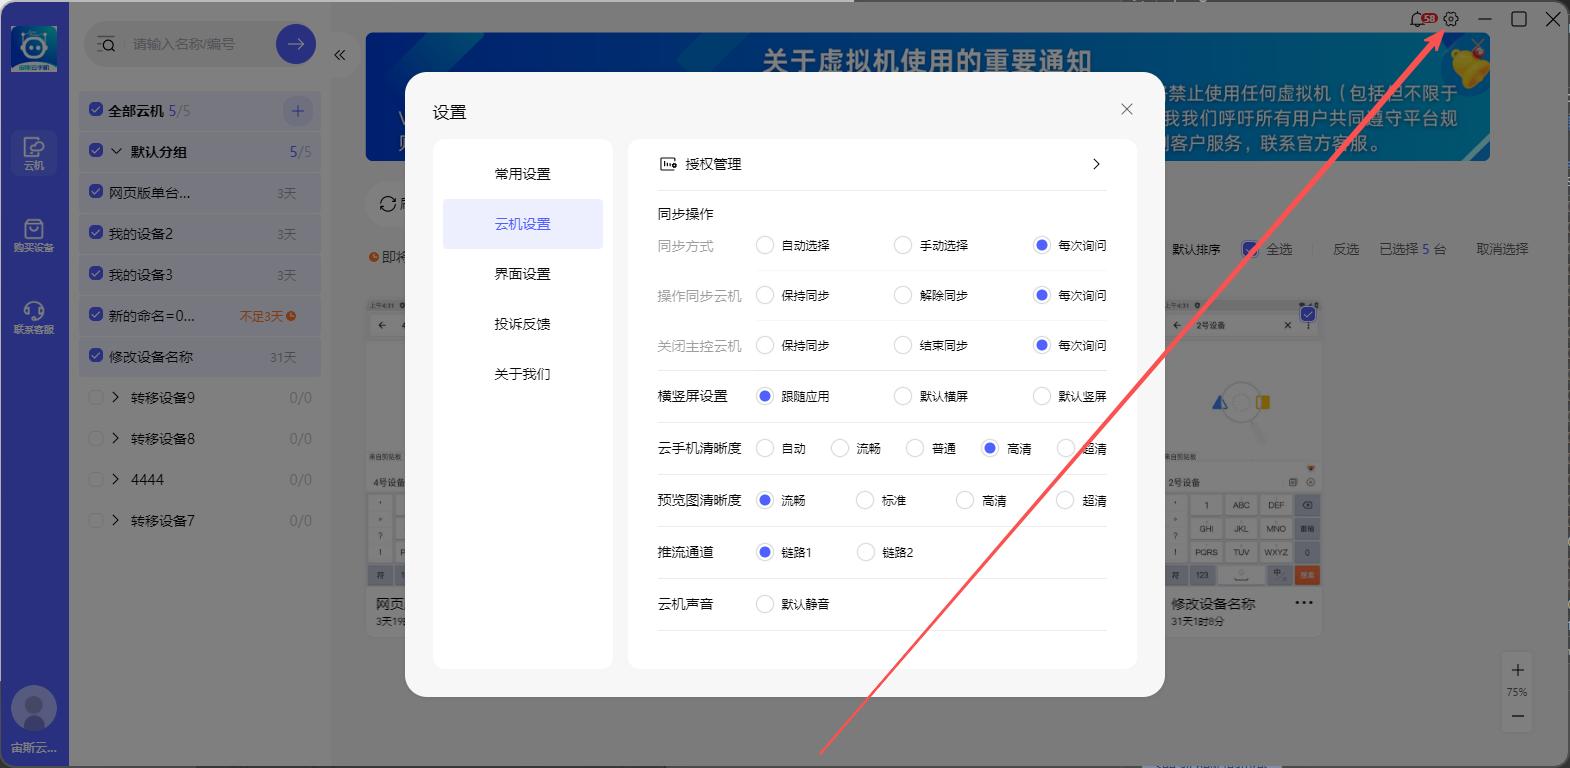
Task: Choose 链路2 for 推流通道
Action: tap(866, 552)
